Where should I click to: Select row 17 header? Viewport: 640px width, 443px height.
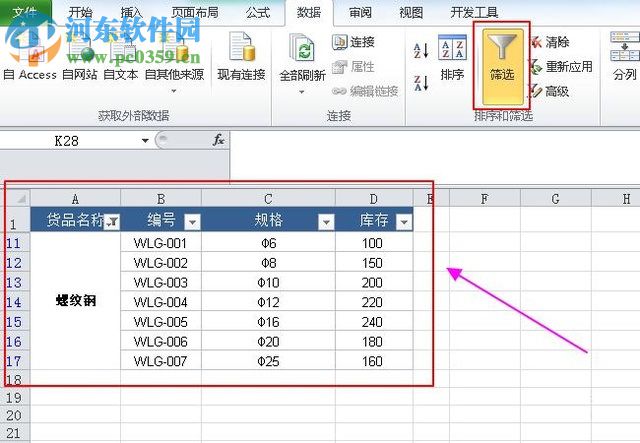tap(15, 361)
